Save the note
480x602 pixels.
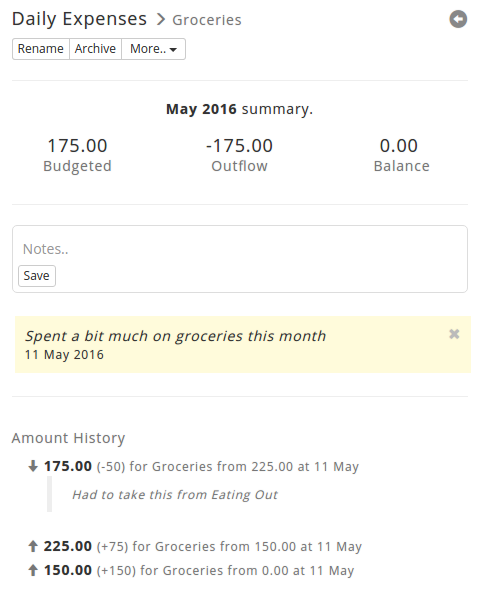pos(37,276)
